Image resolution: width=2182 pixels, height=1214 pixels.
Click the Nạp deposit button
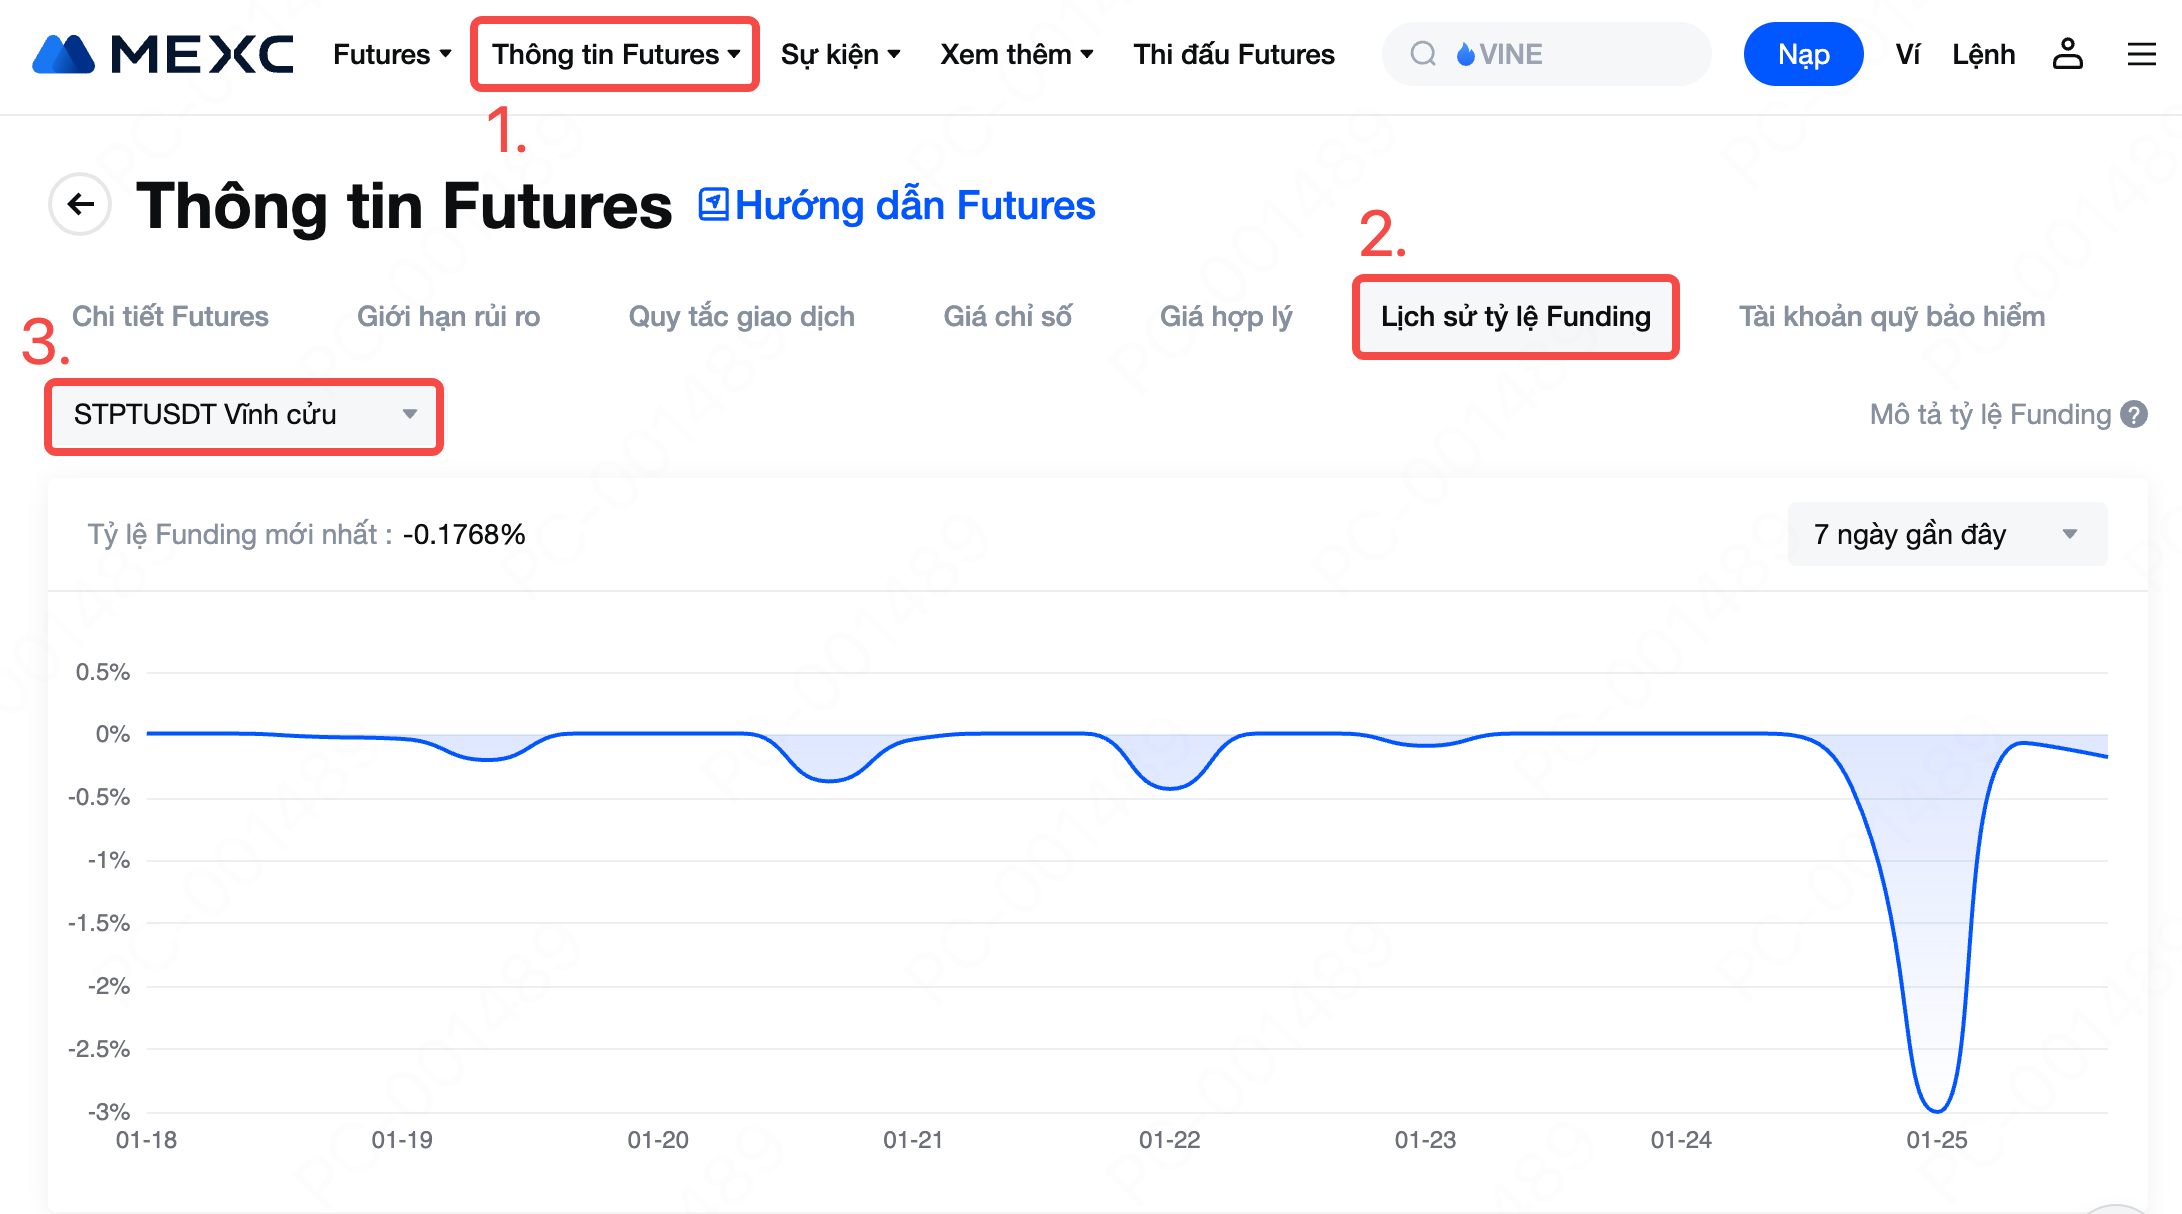(x=1803, y=54)
